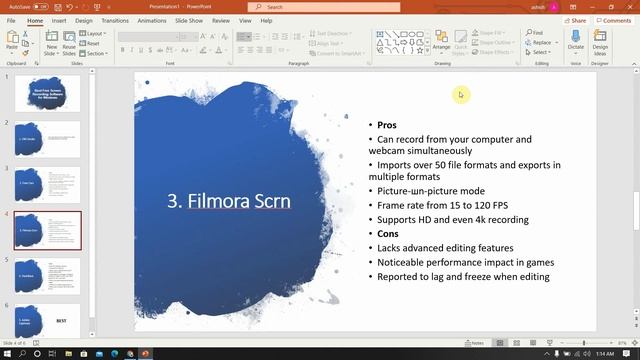Start presentation from beginning icon in title bar
This screenshot has height=360, width=640.
tap(97, 7)
